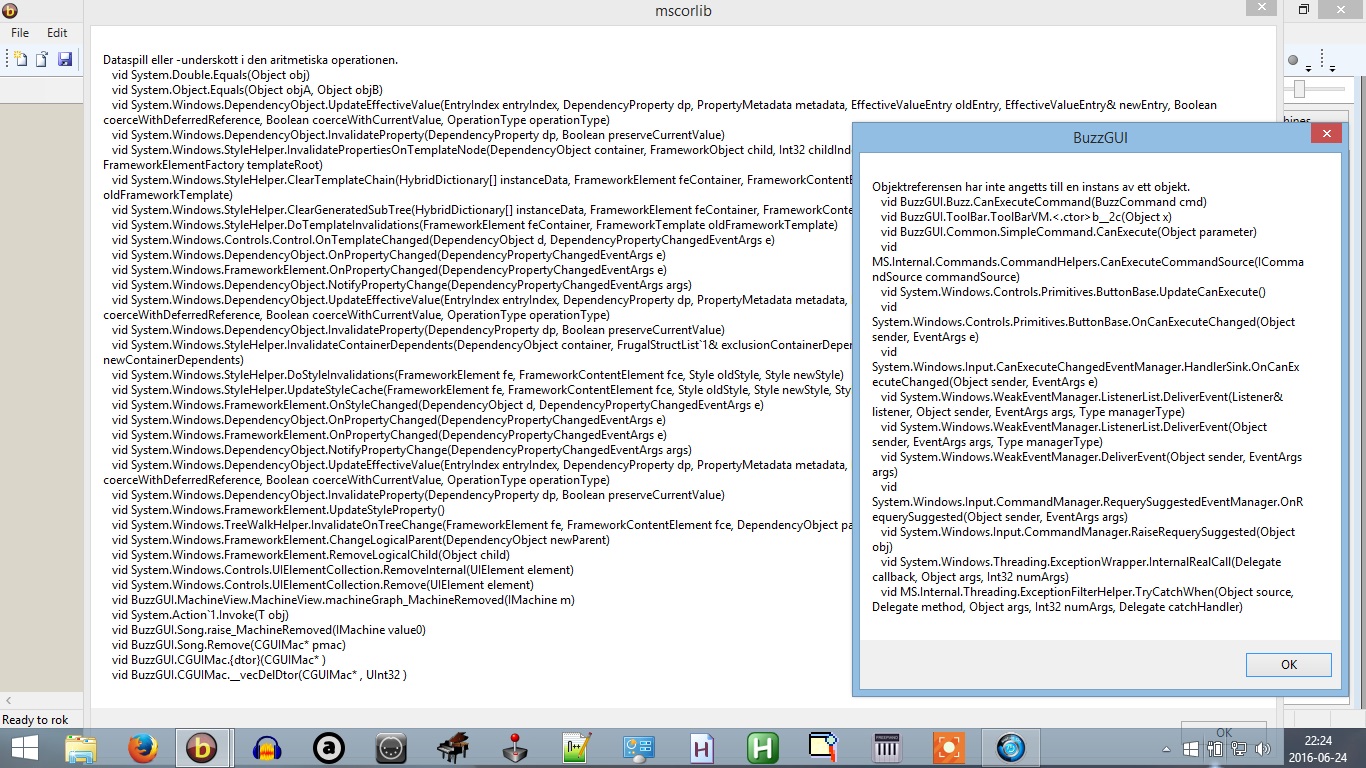This screenshot has width=1366, height=768.
Task: Click the 'BuzzGUI.ToolBar.ToolBarVM' stack line
Action: [1025, 217]
